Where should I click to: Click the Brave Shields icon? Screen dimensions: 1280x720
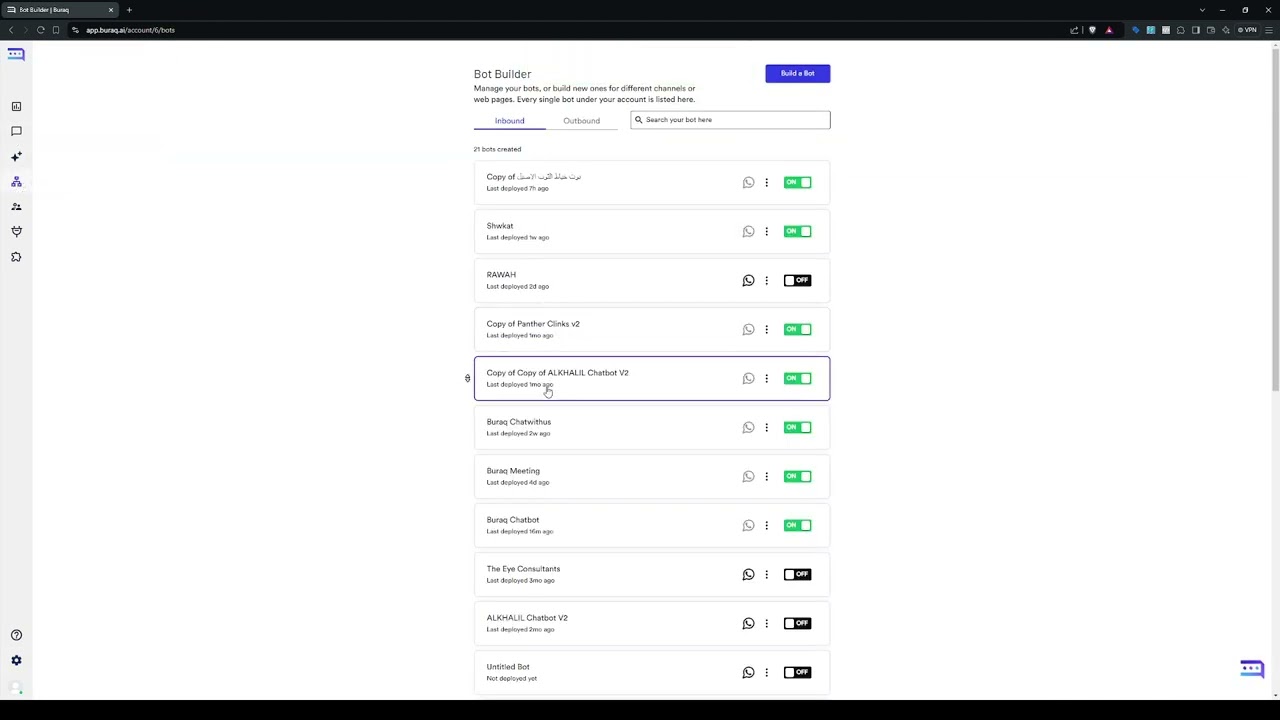1092,30
